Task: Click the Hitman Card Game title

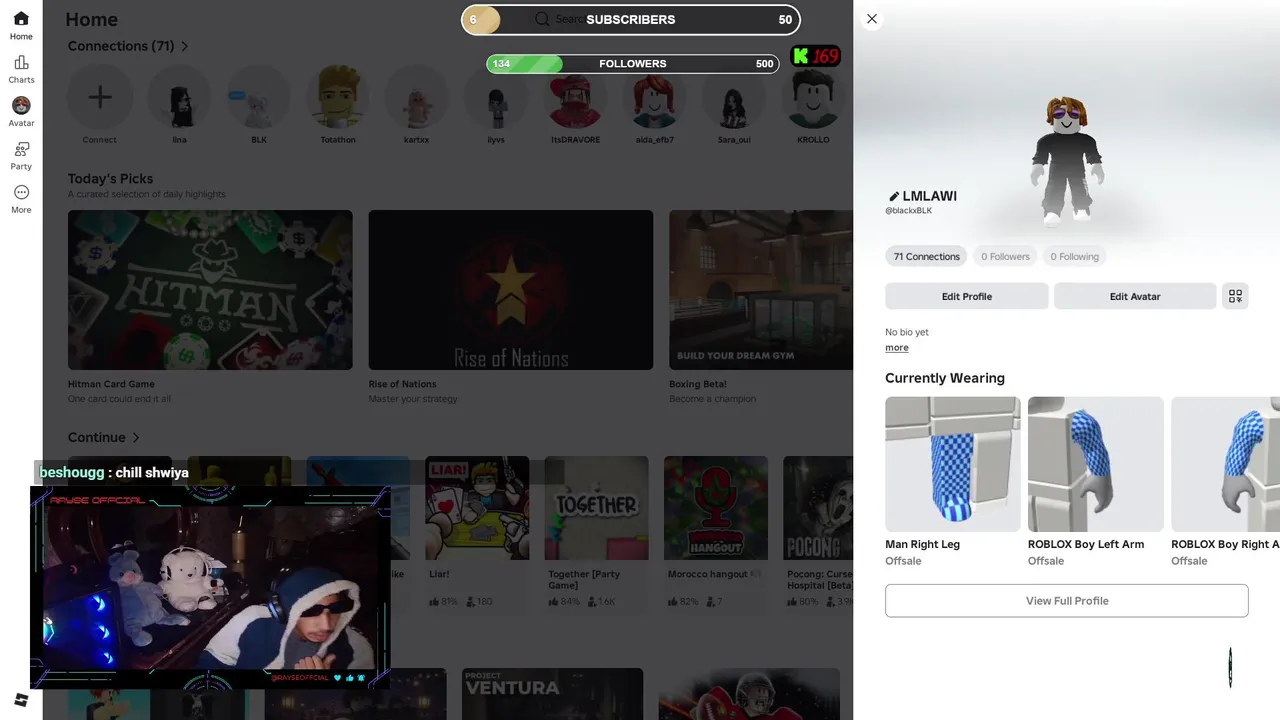Action: coord(111,384)
